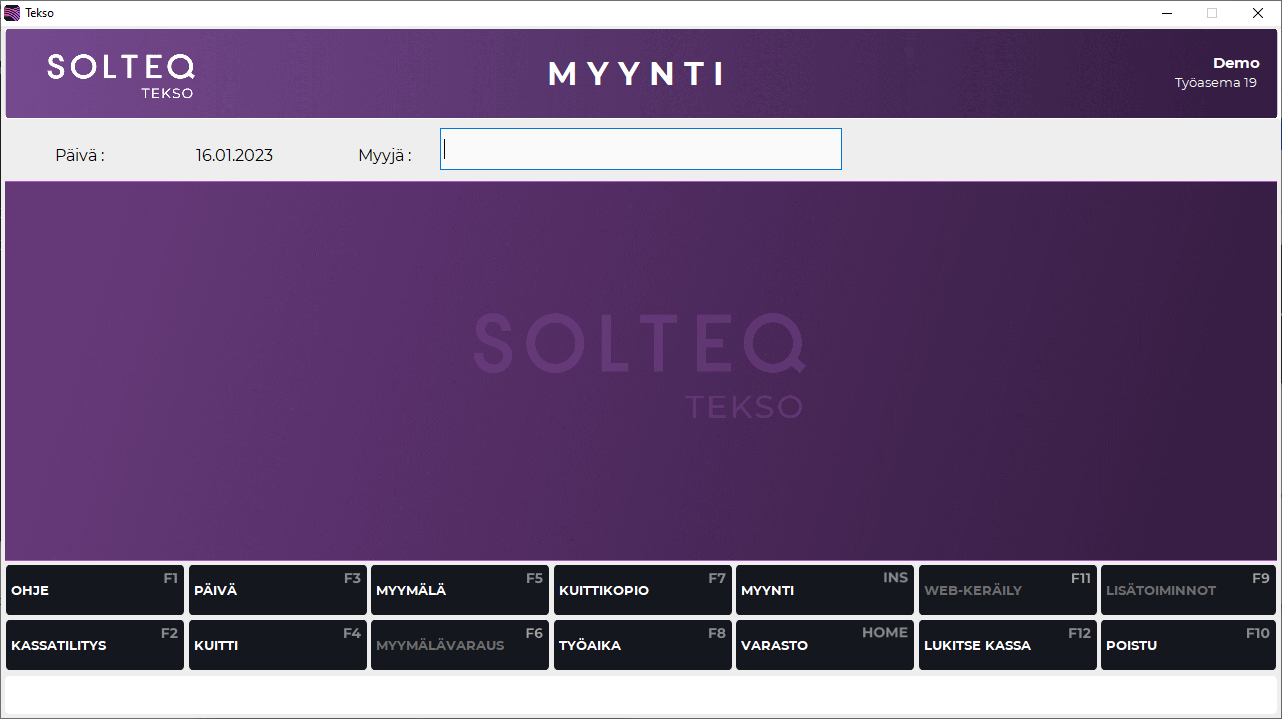Select MYYMÄLÄVARAUS F6 button
This screenshot has width=1282, height=719.
click(x=459, y=645)
